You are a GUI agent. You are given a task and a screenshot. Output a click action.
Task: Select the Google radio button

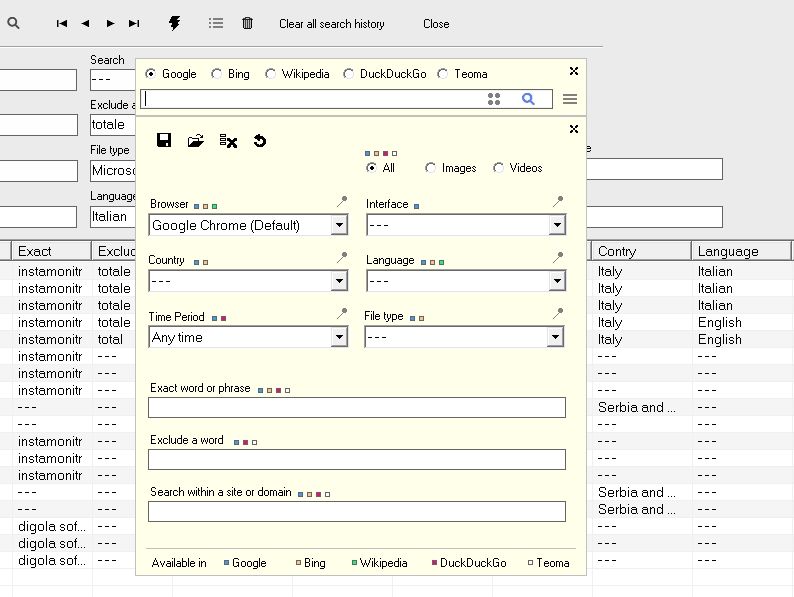point(150,74)
